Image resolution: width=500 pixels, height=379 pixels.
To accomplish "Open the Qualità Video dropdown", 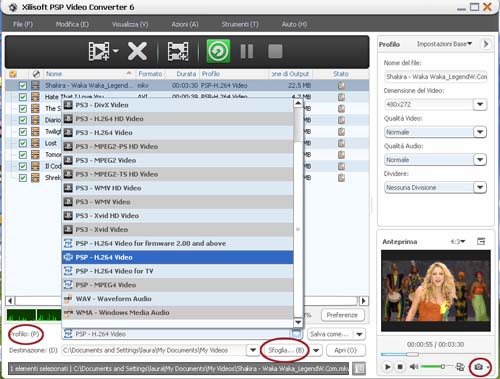I will click(480, 132).
